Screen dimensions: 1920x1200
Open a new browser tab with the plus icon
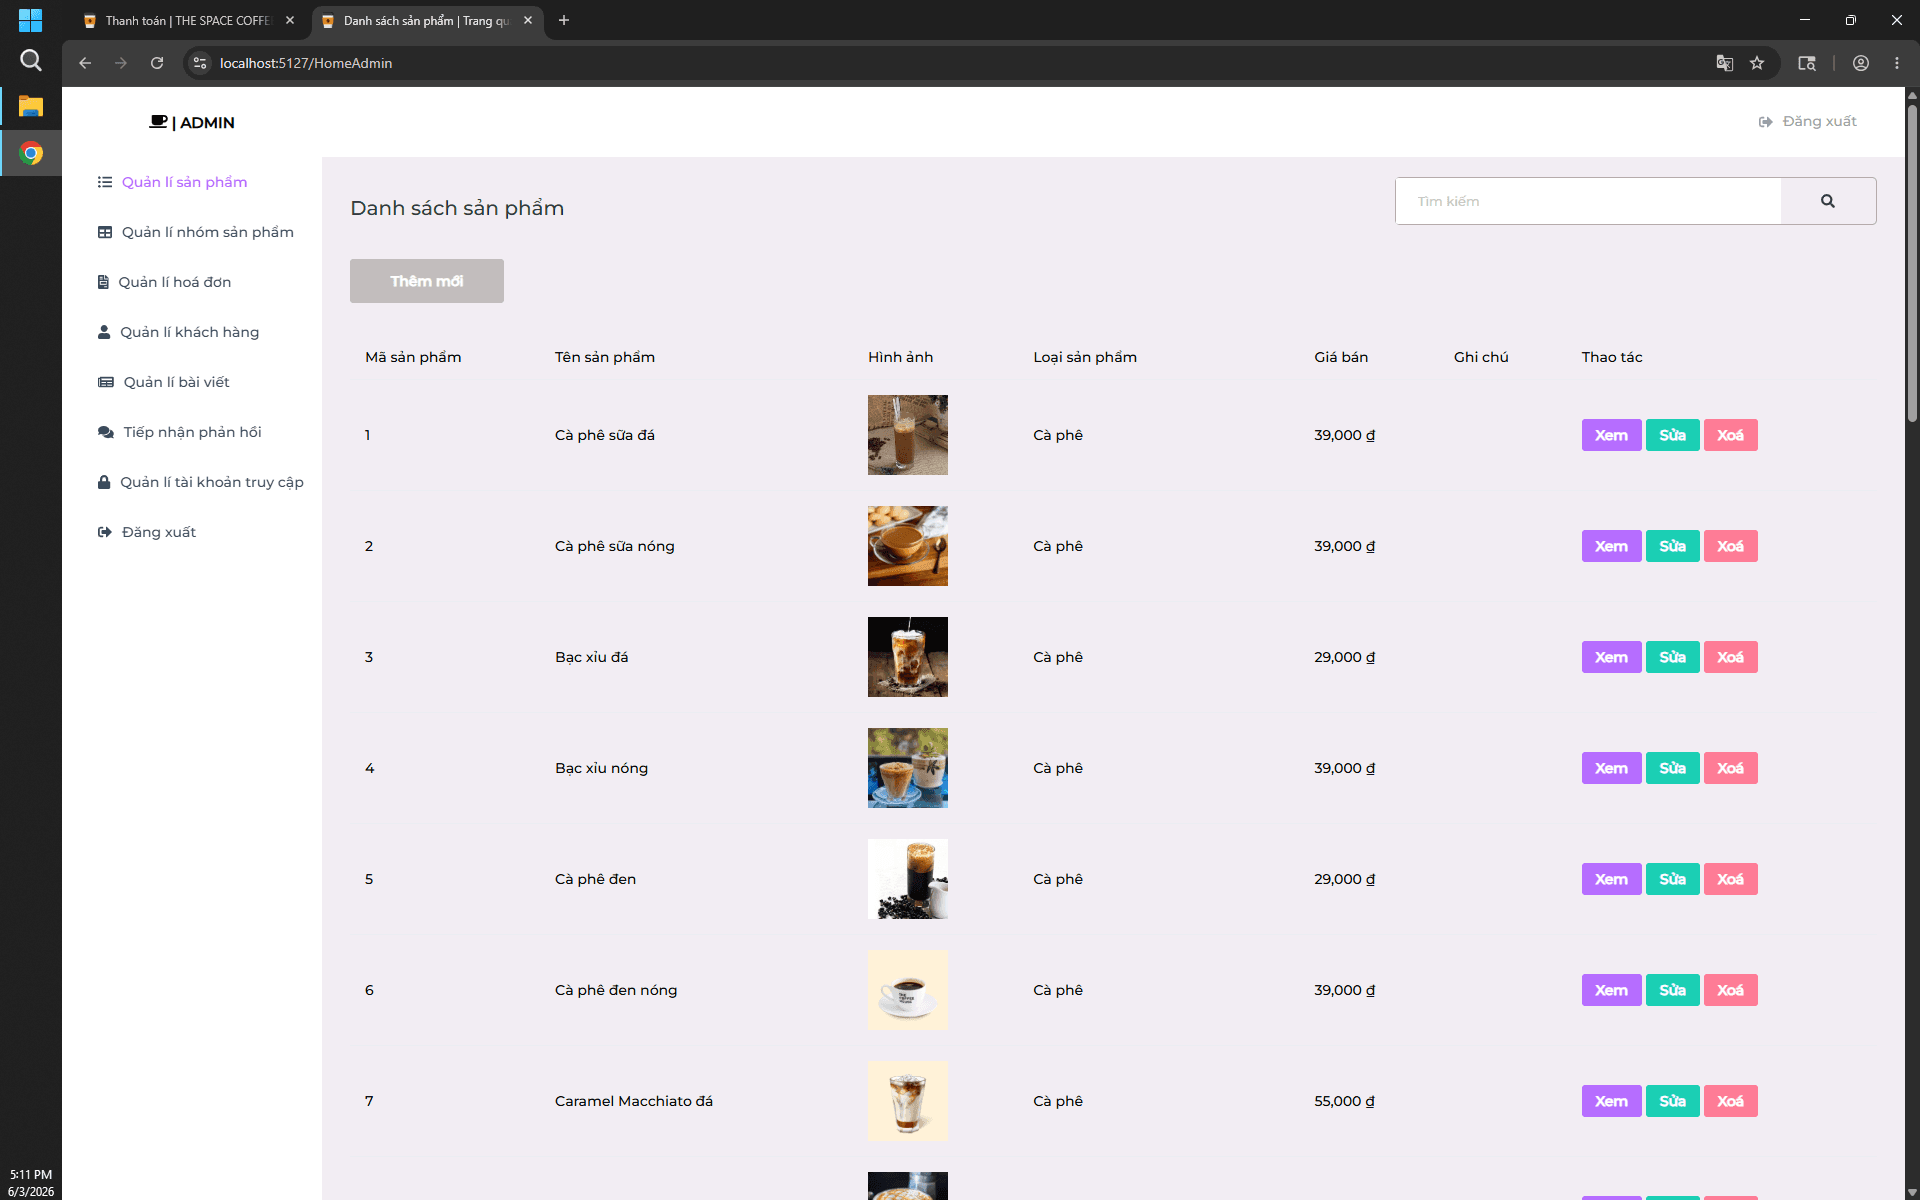tap(564, 20)
